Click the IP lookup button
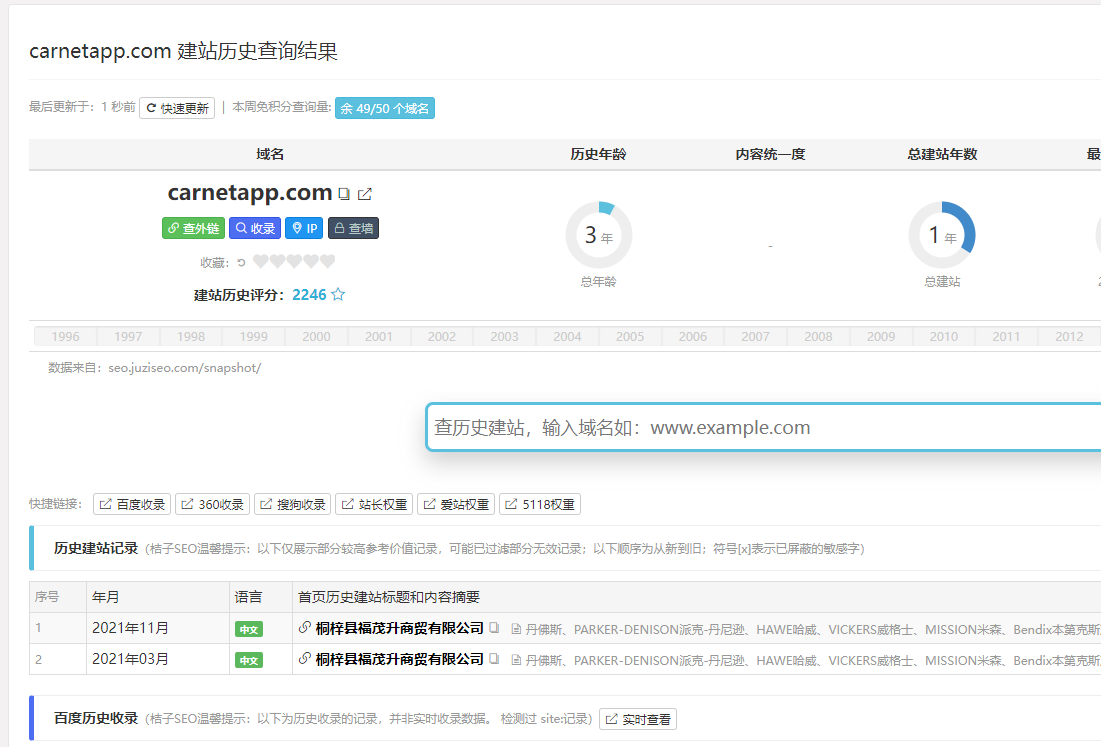Viewport: 1101px width, 747px height. pyautogui.click(x=304, y=228)
